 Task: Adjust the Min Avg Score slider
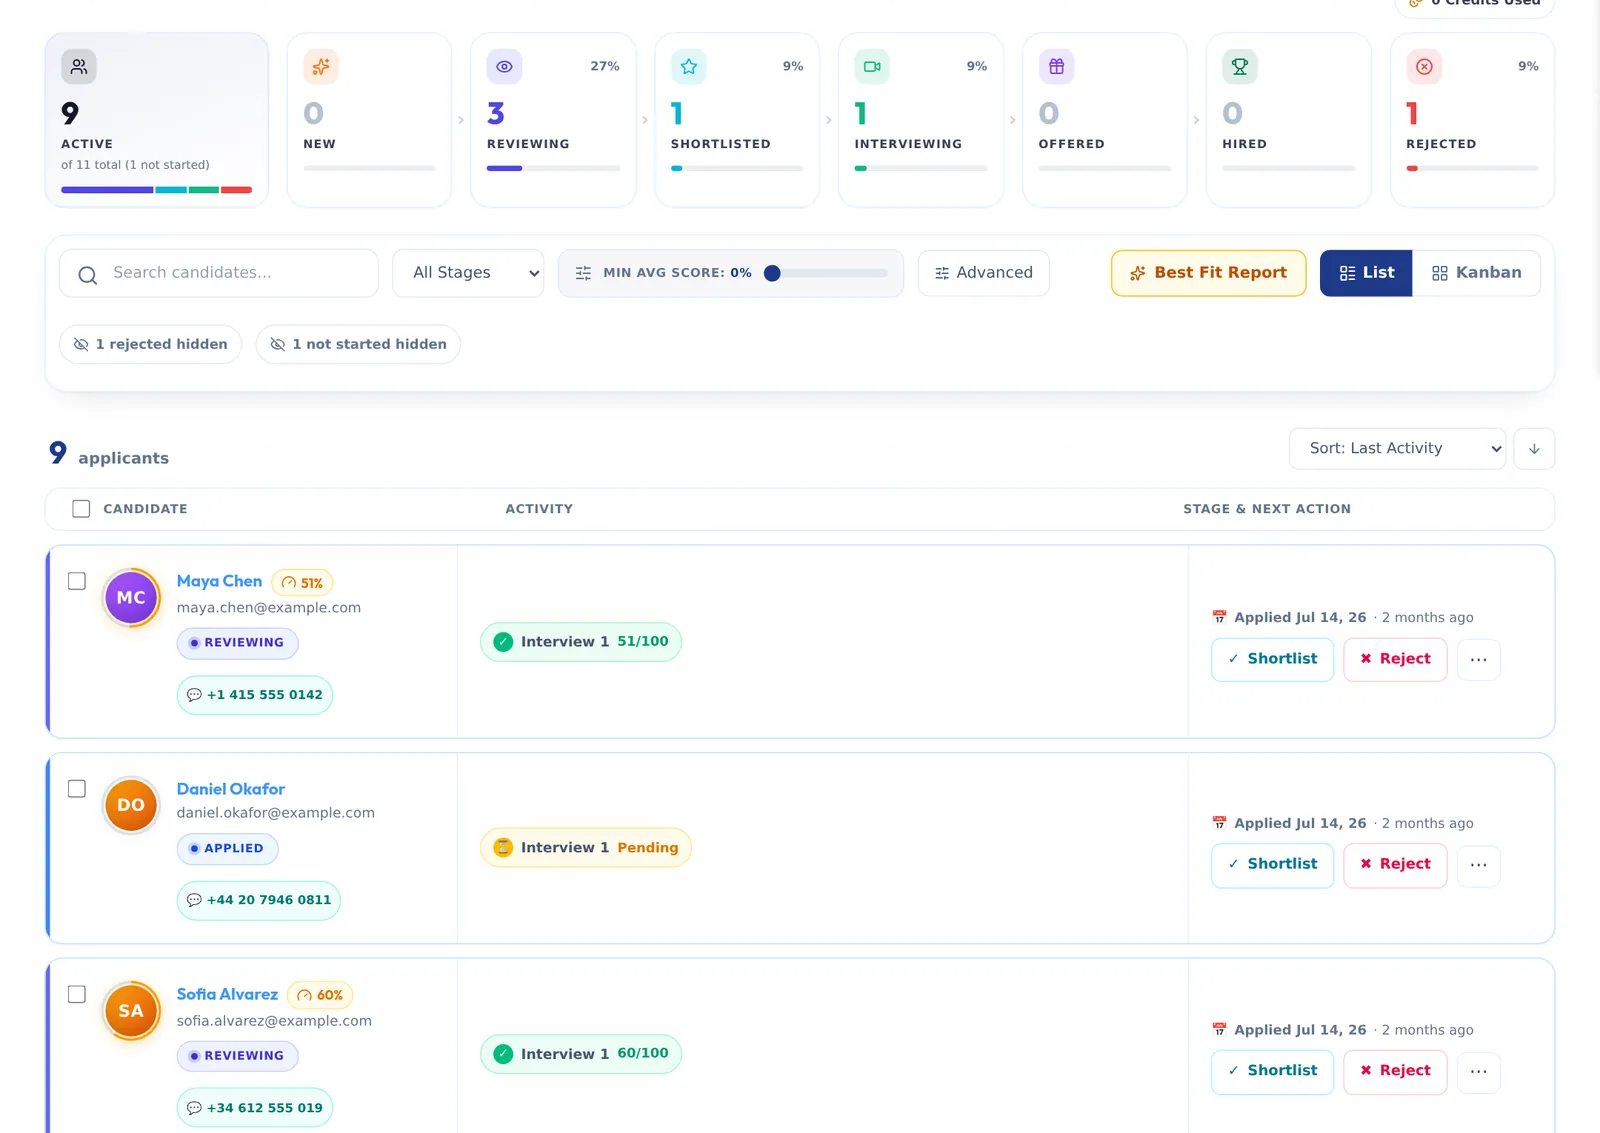(826, 273)
